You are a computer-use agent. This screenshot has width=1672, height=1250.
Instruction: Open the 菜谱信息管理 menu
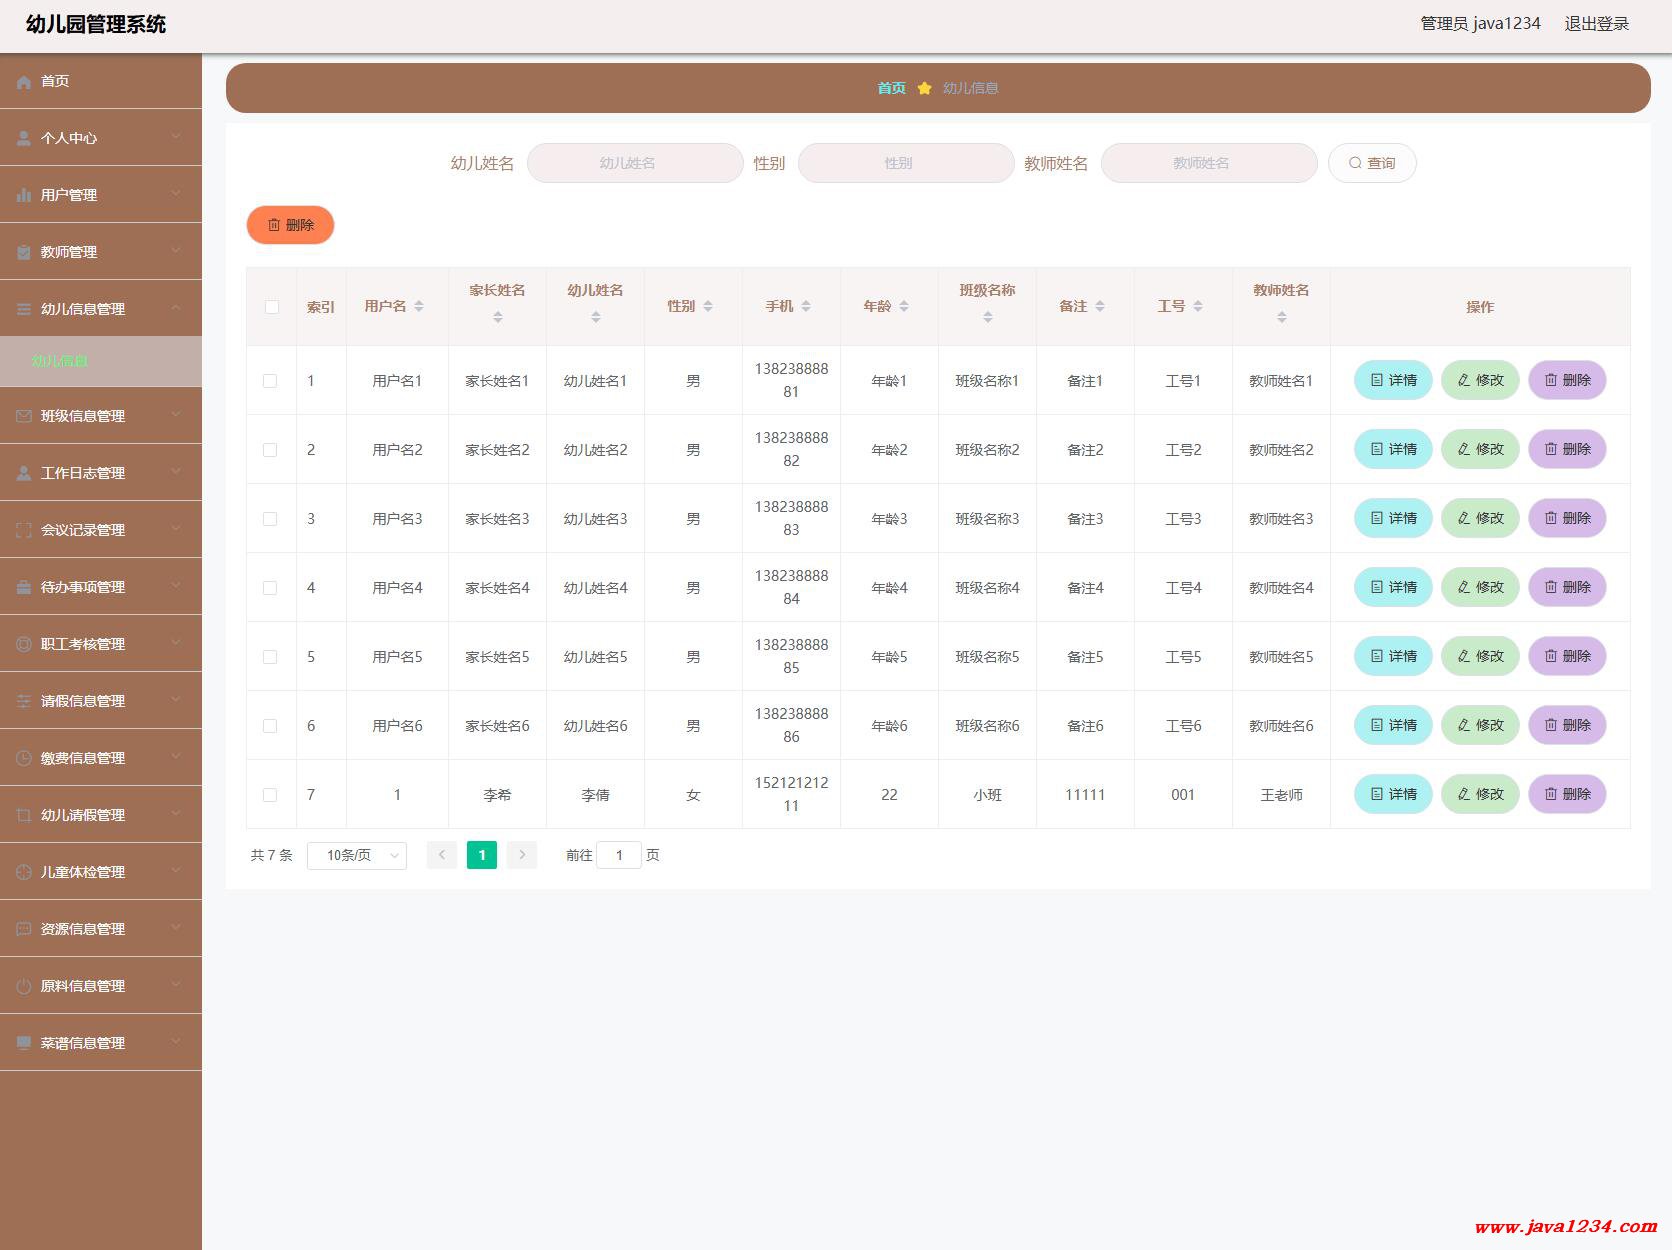(x=101, y=1043)
